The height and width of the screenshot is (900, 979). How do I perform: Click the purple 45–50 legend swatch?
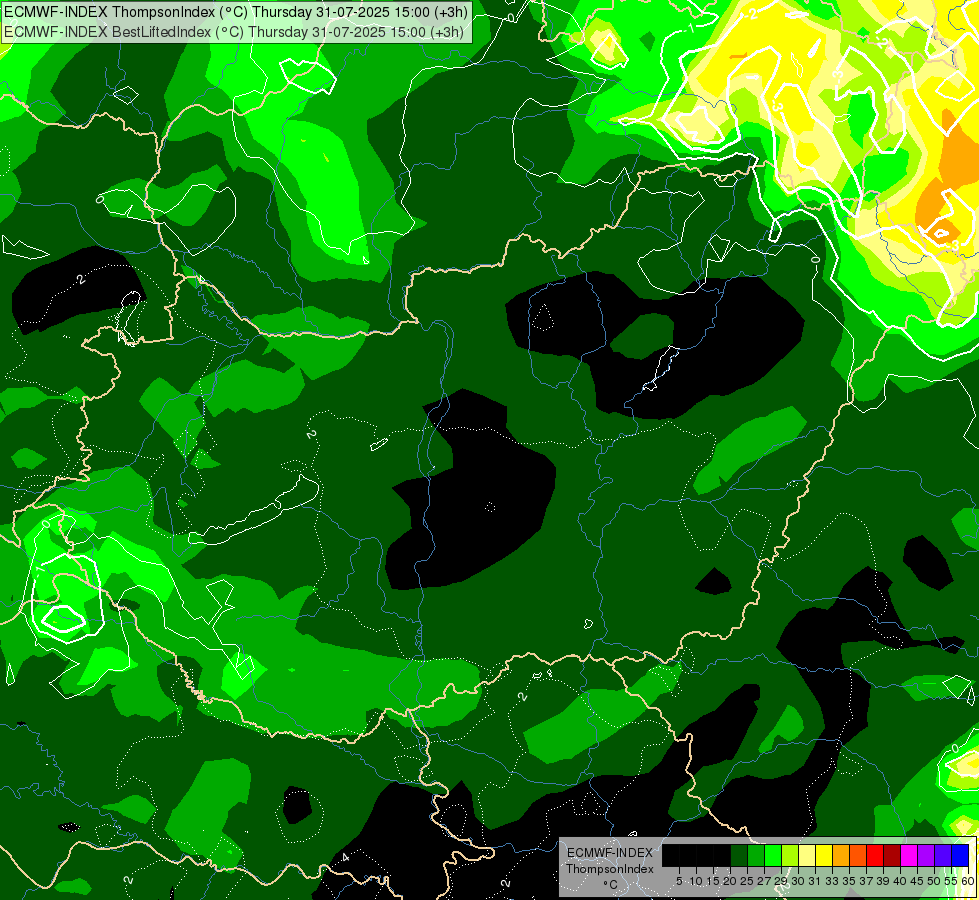pos(926,855)
